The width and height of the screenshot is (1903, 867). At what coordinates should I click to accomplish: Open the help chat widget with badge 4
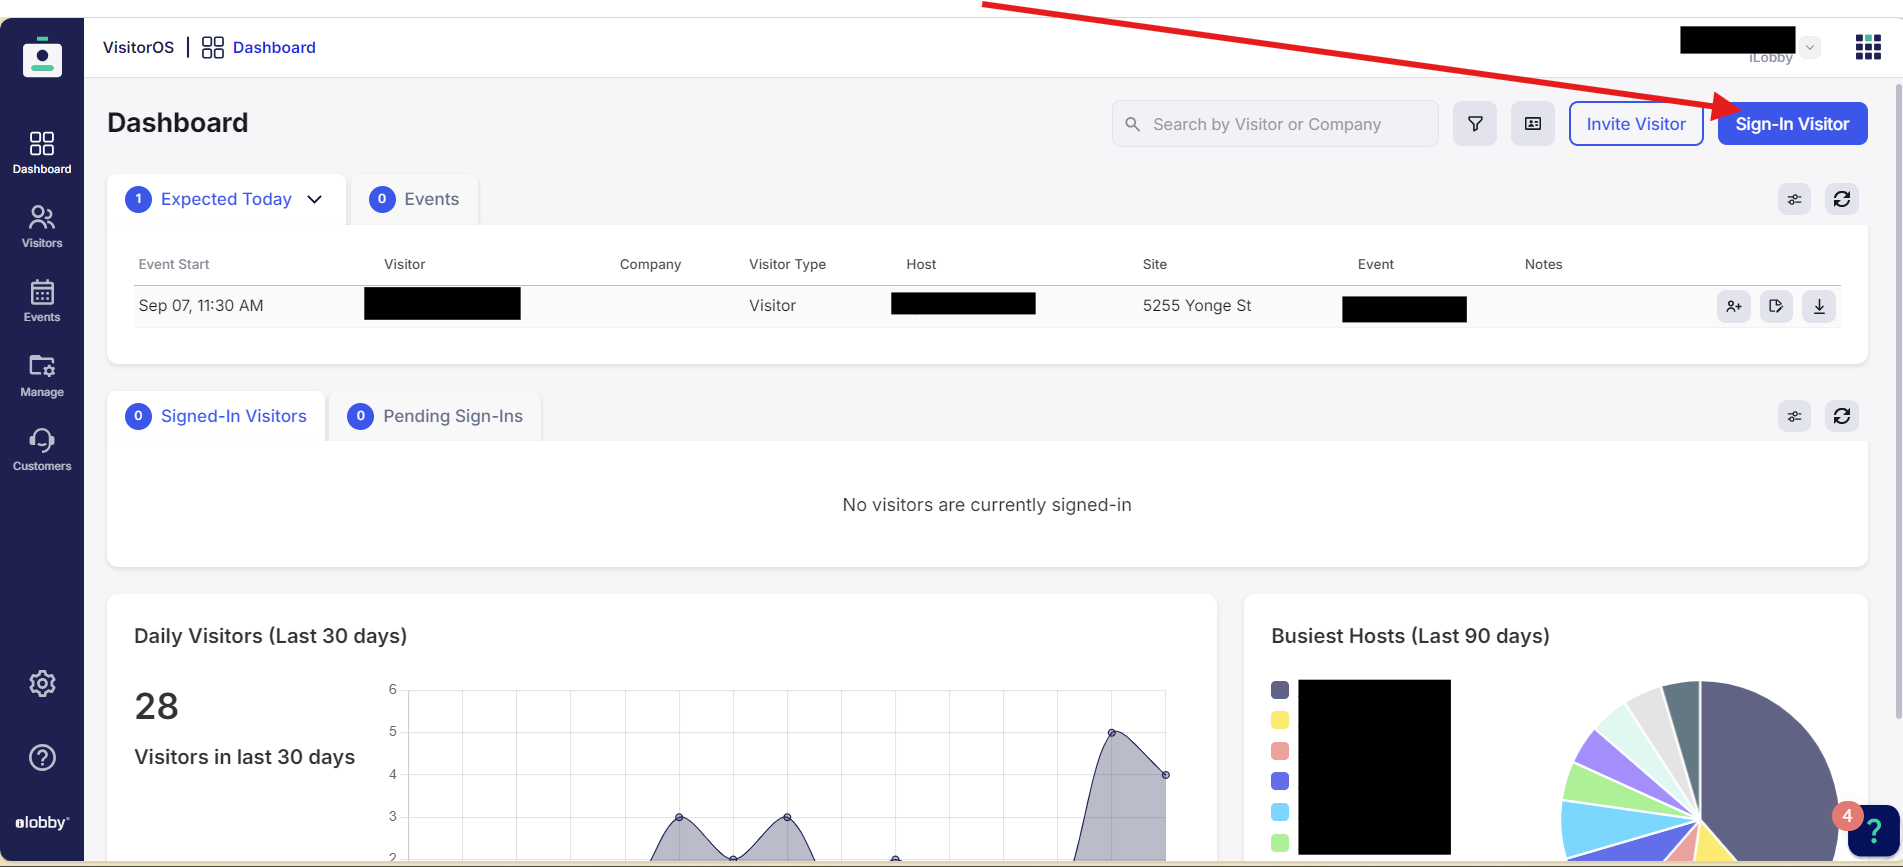click(x=1873, y=830)
